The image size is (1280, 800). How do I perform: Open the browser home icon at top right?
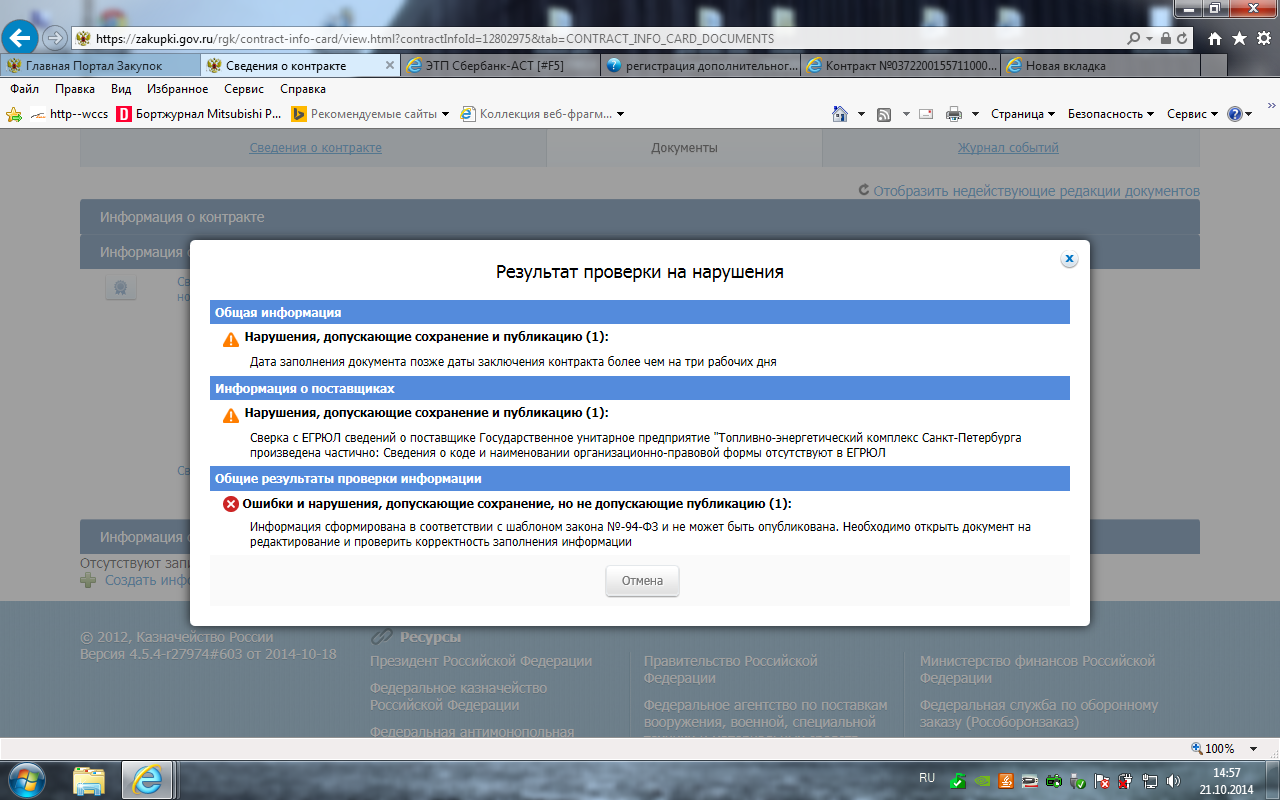1214,38
